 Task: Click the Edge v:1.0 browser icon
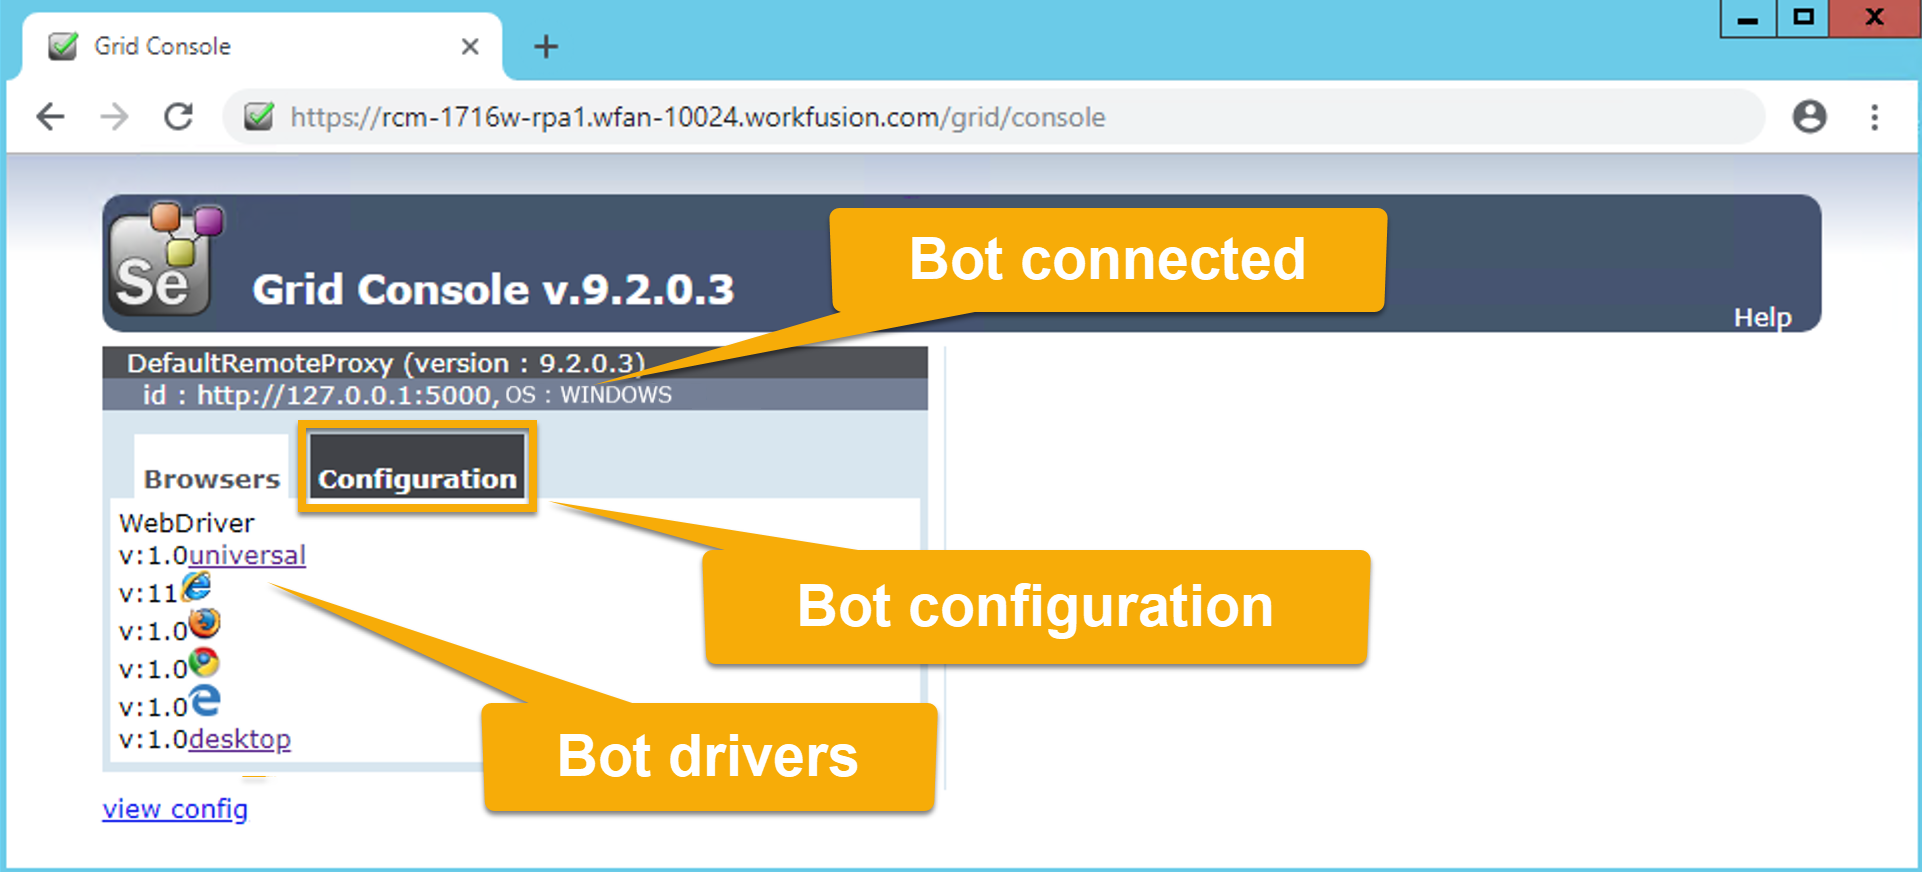click(205, 700)
